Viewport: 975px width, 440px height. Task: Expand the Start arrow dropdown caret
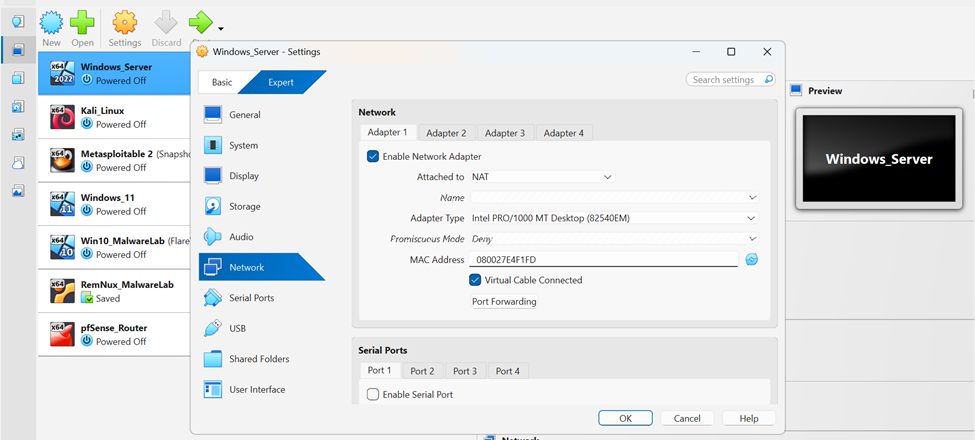(x=221, y=28)
